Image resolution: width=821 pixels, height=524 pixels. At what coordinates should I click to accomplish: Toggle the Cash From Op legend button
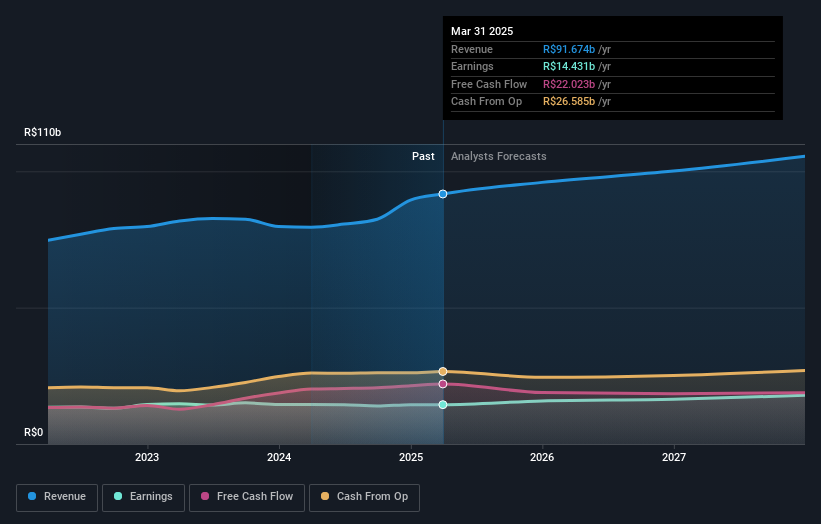364,497
